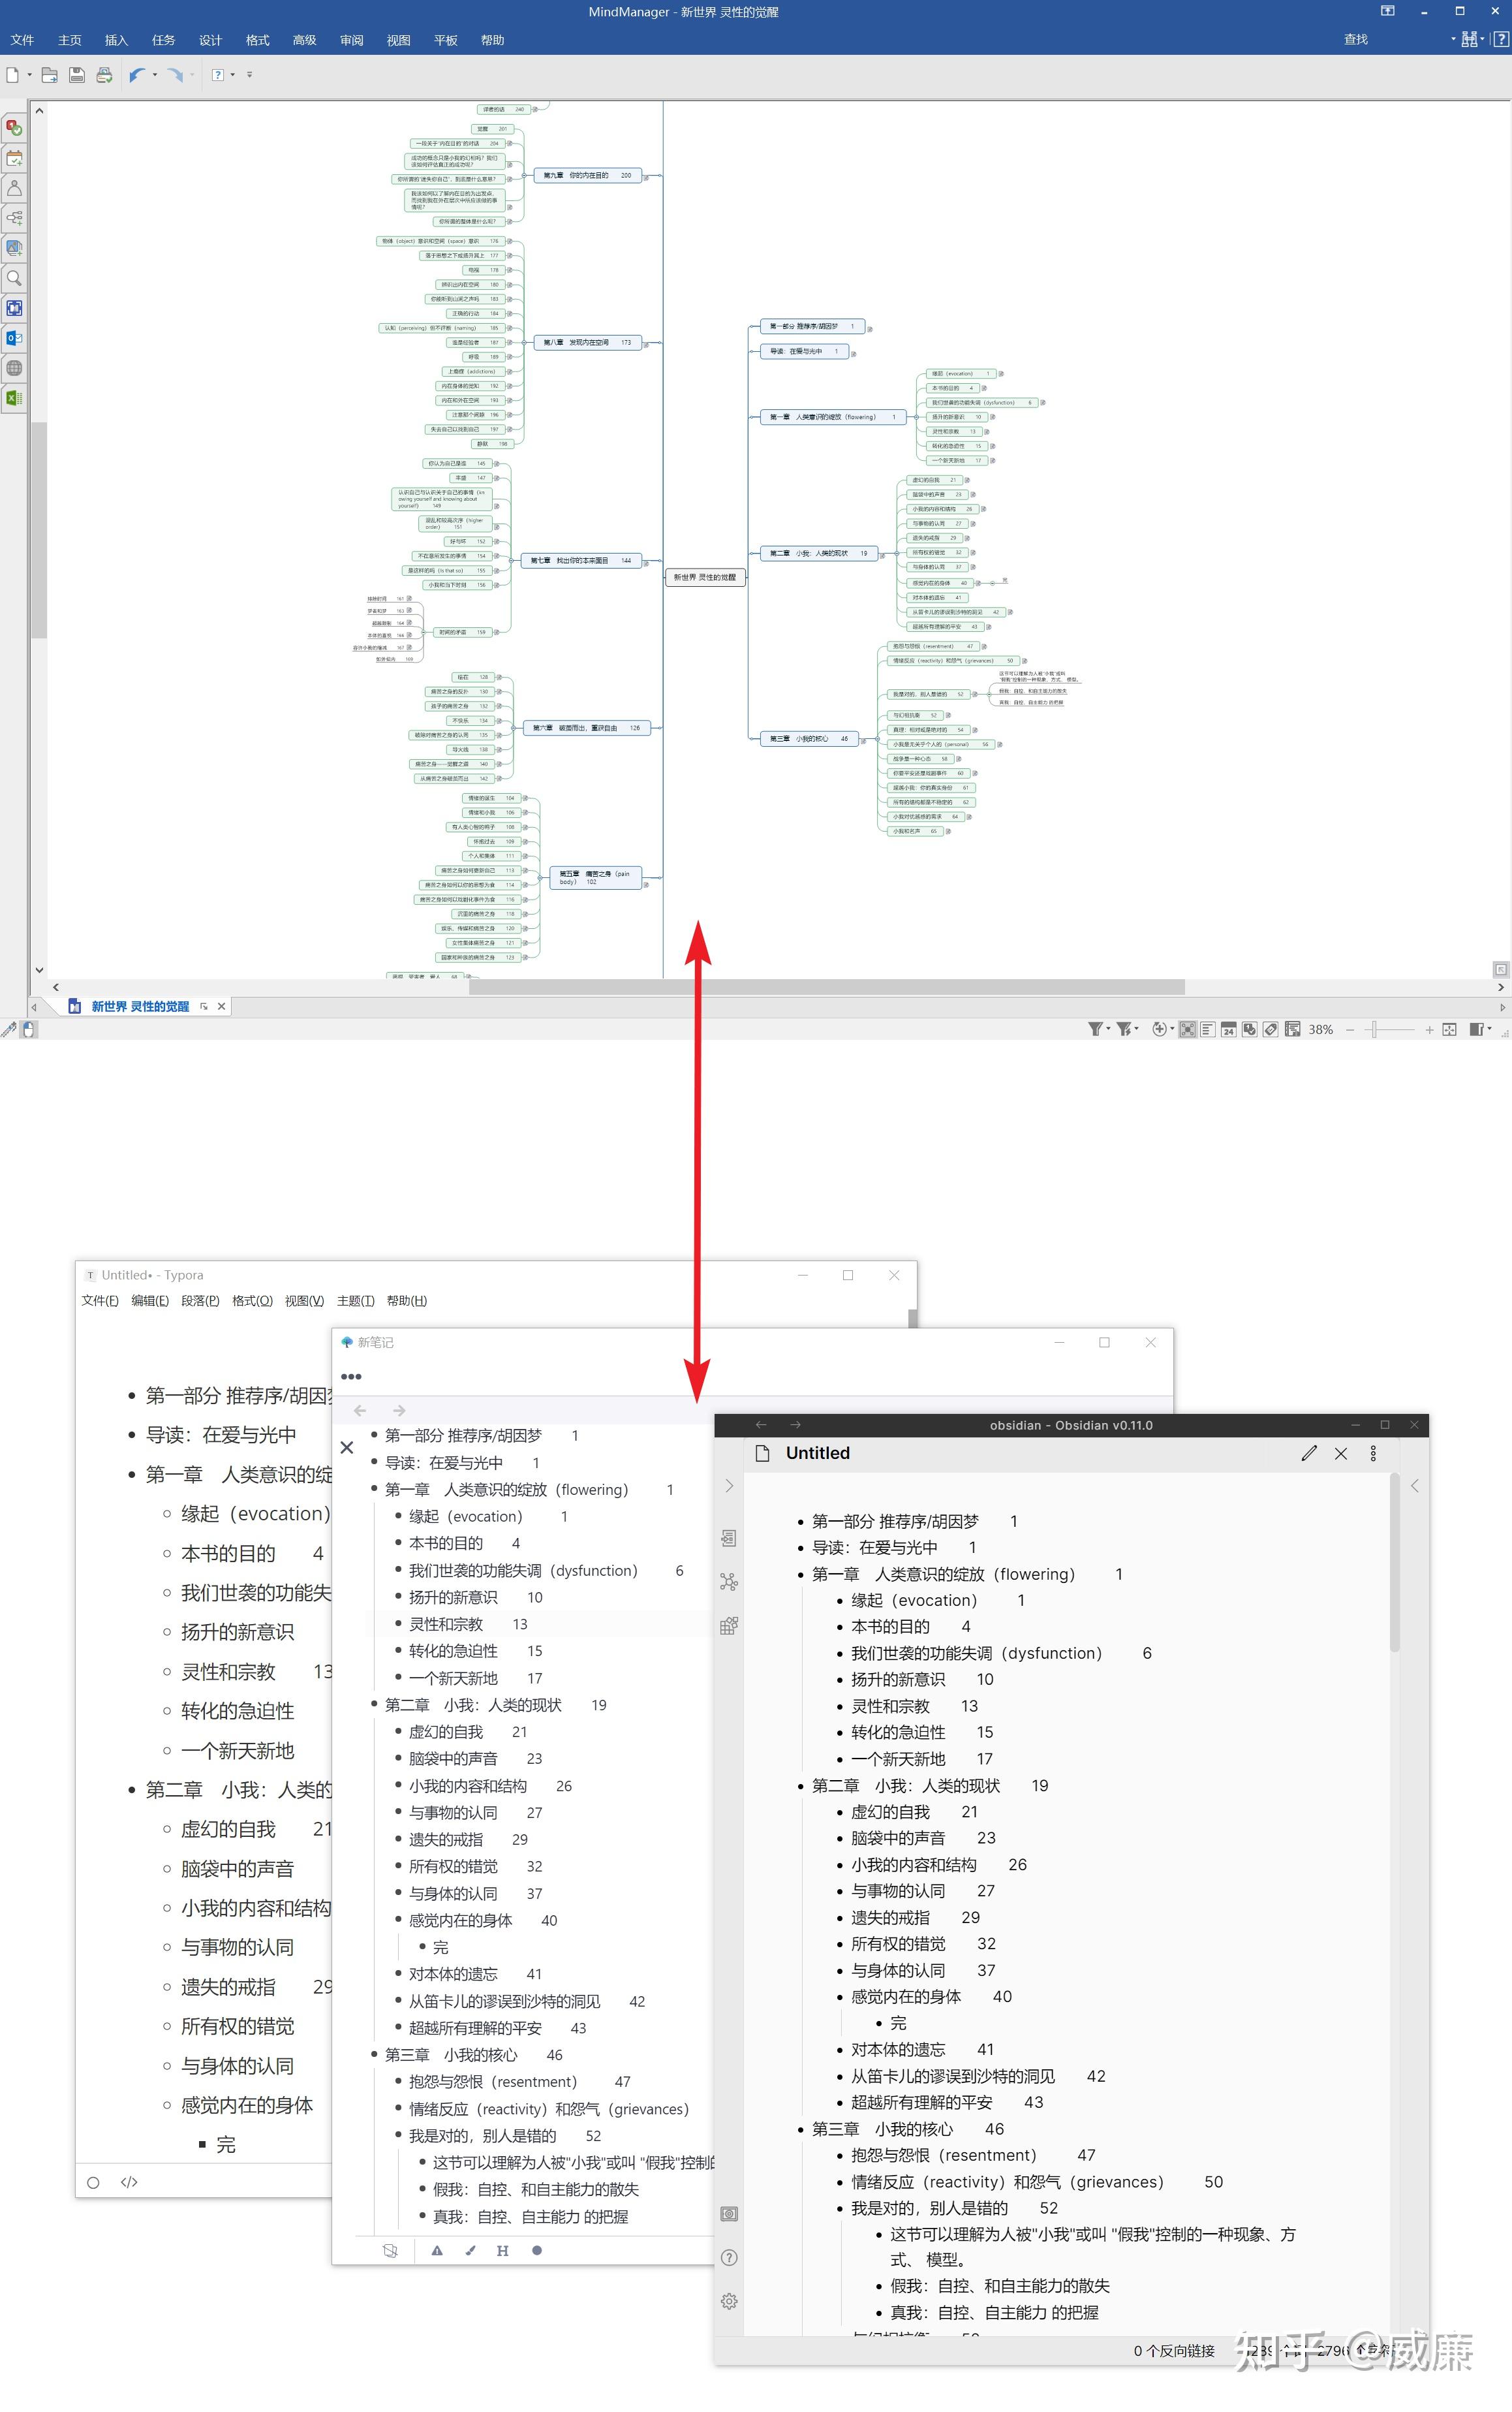
Task: Toggle Typora source code mode
Action: pos(129,2182)
